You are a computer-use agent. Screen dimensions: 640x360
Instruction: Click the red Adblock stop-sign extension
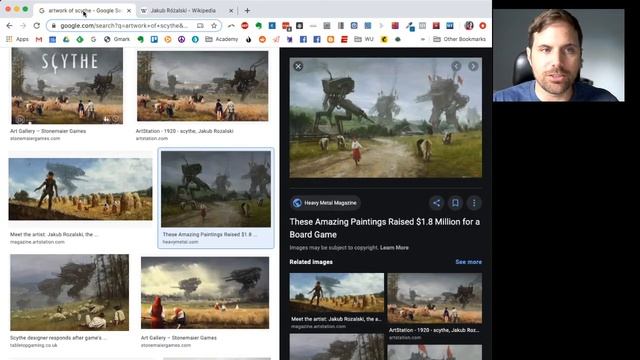pyautogui.click(x=245, y=26)
